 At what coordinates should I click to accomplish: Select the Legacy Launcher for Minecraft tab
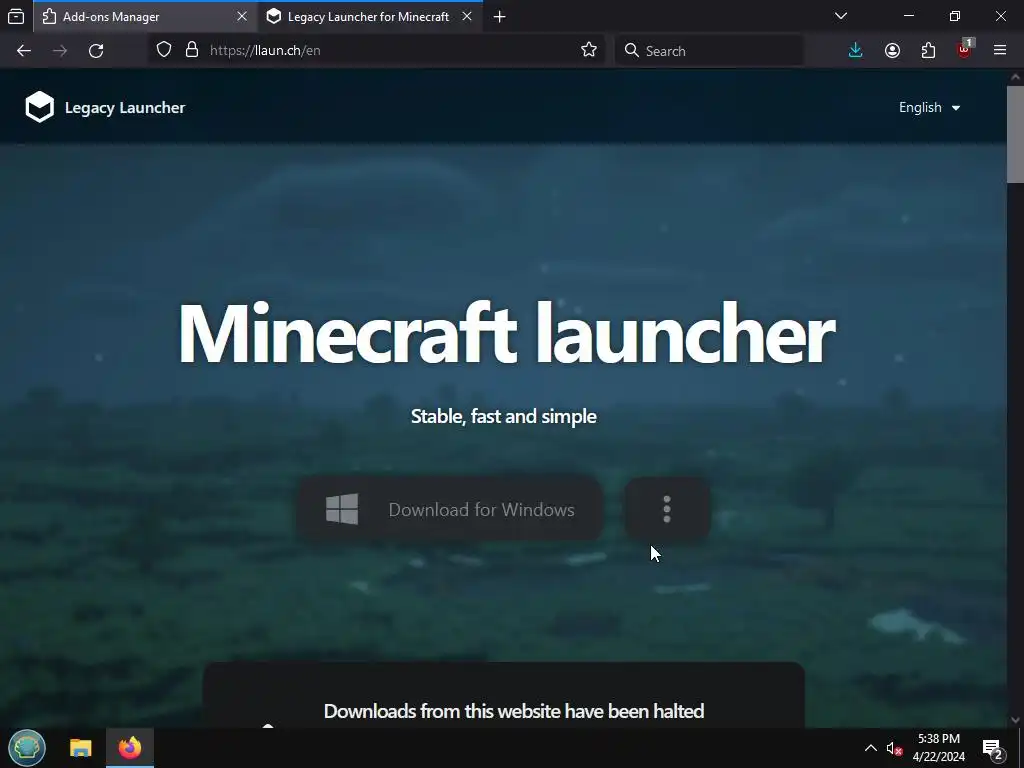click(370, 16)
